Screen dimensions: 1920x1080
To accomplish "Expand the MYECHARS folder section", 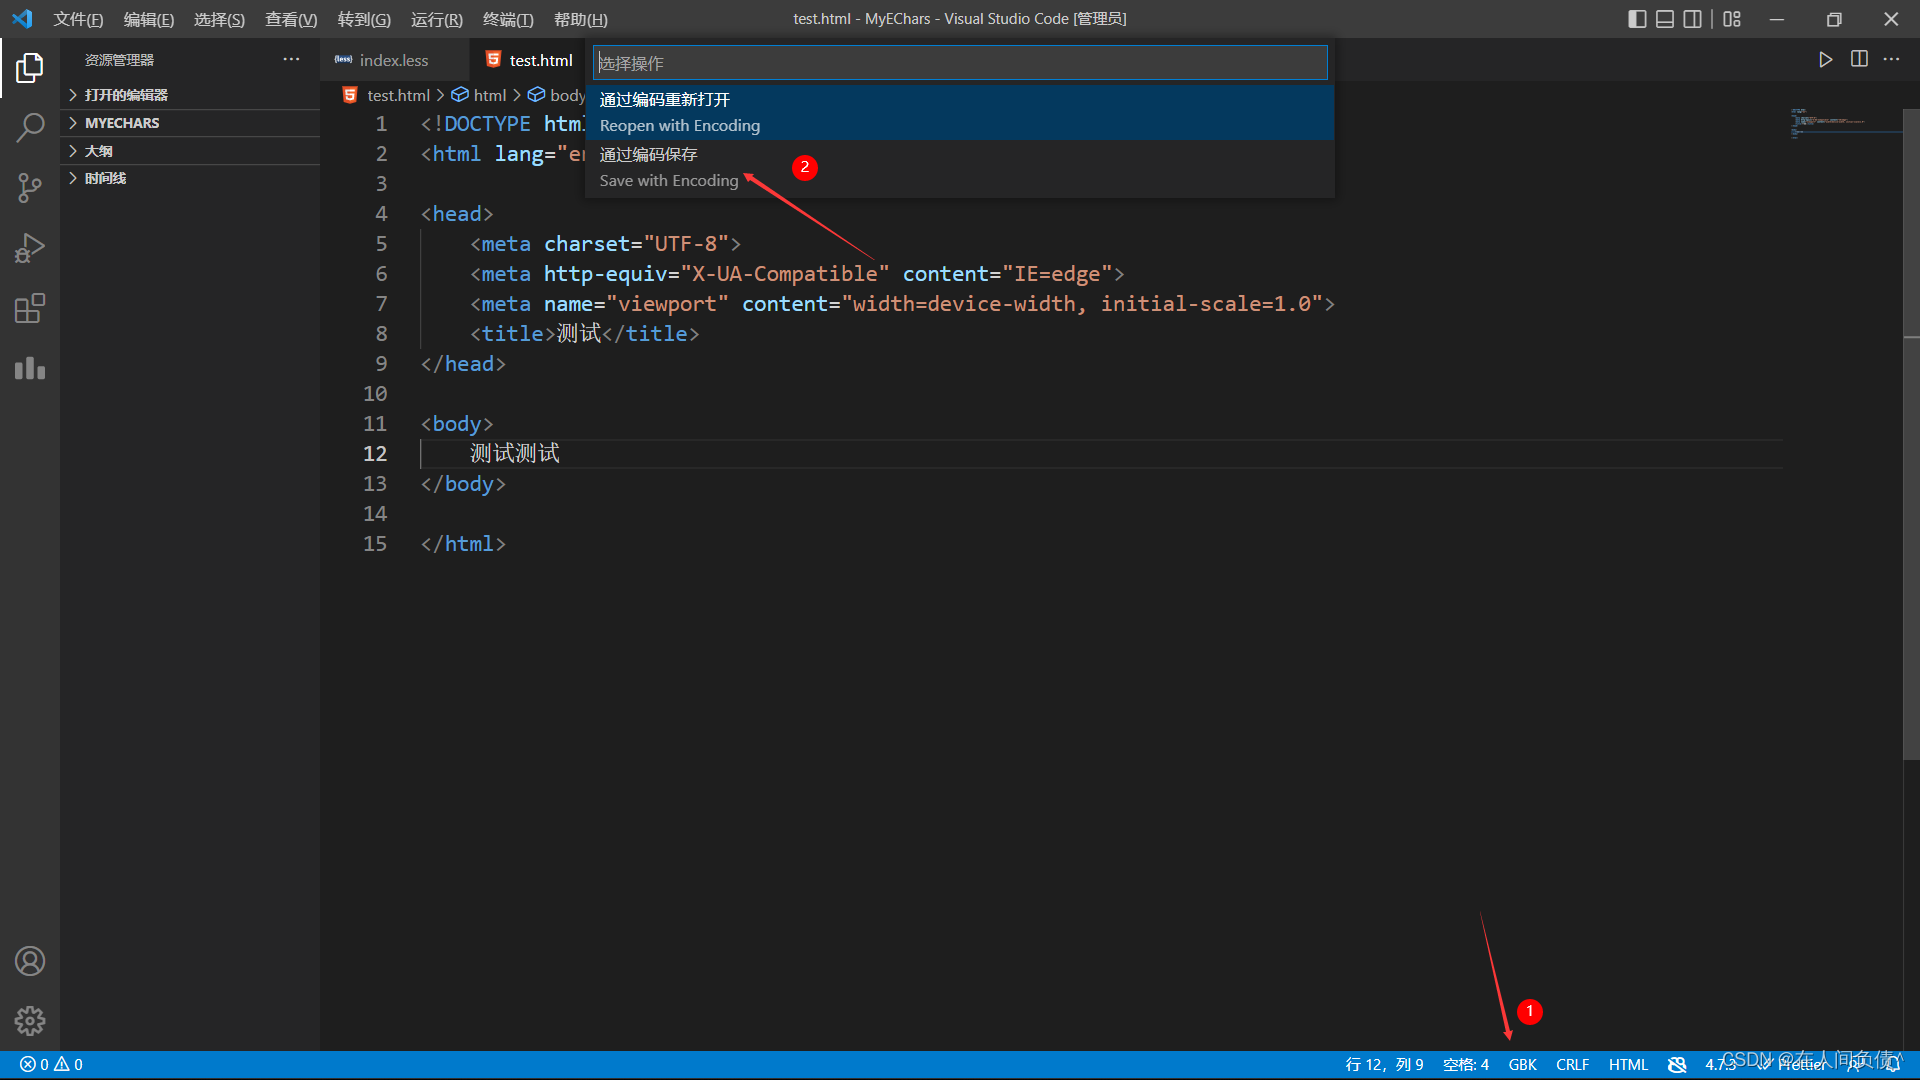I will tap(122, 123).
